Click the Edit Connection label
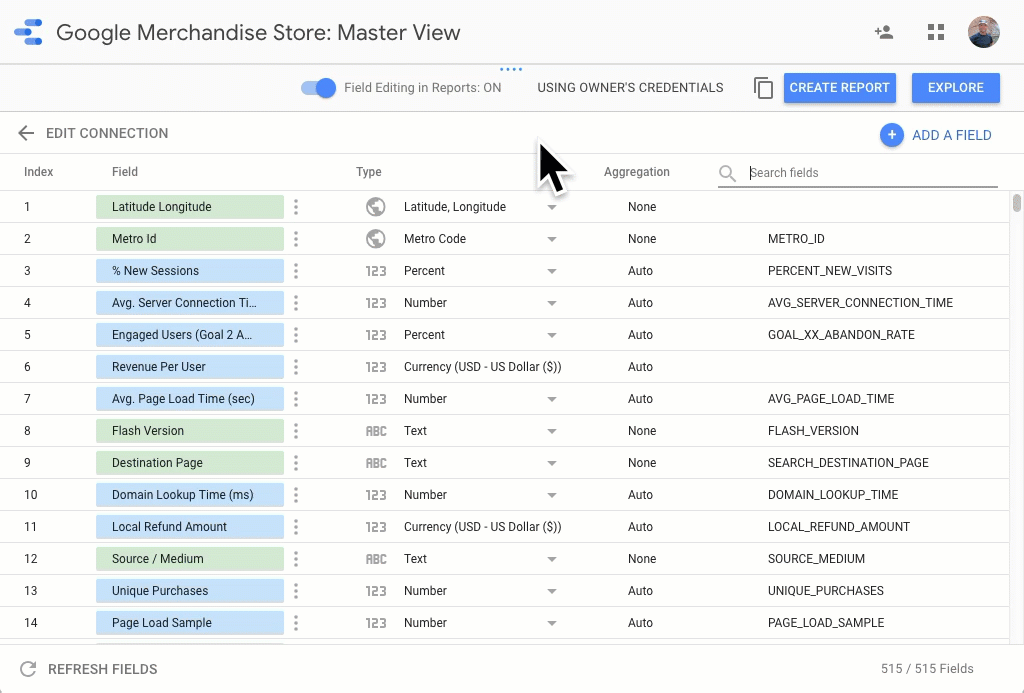This screenshot has height=693, width=1024. tap(107, 133)
